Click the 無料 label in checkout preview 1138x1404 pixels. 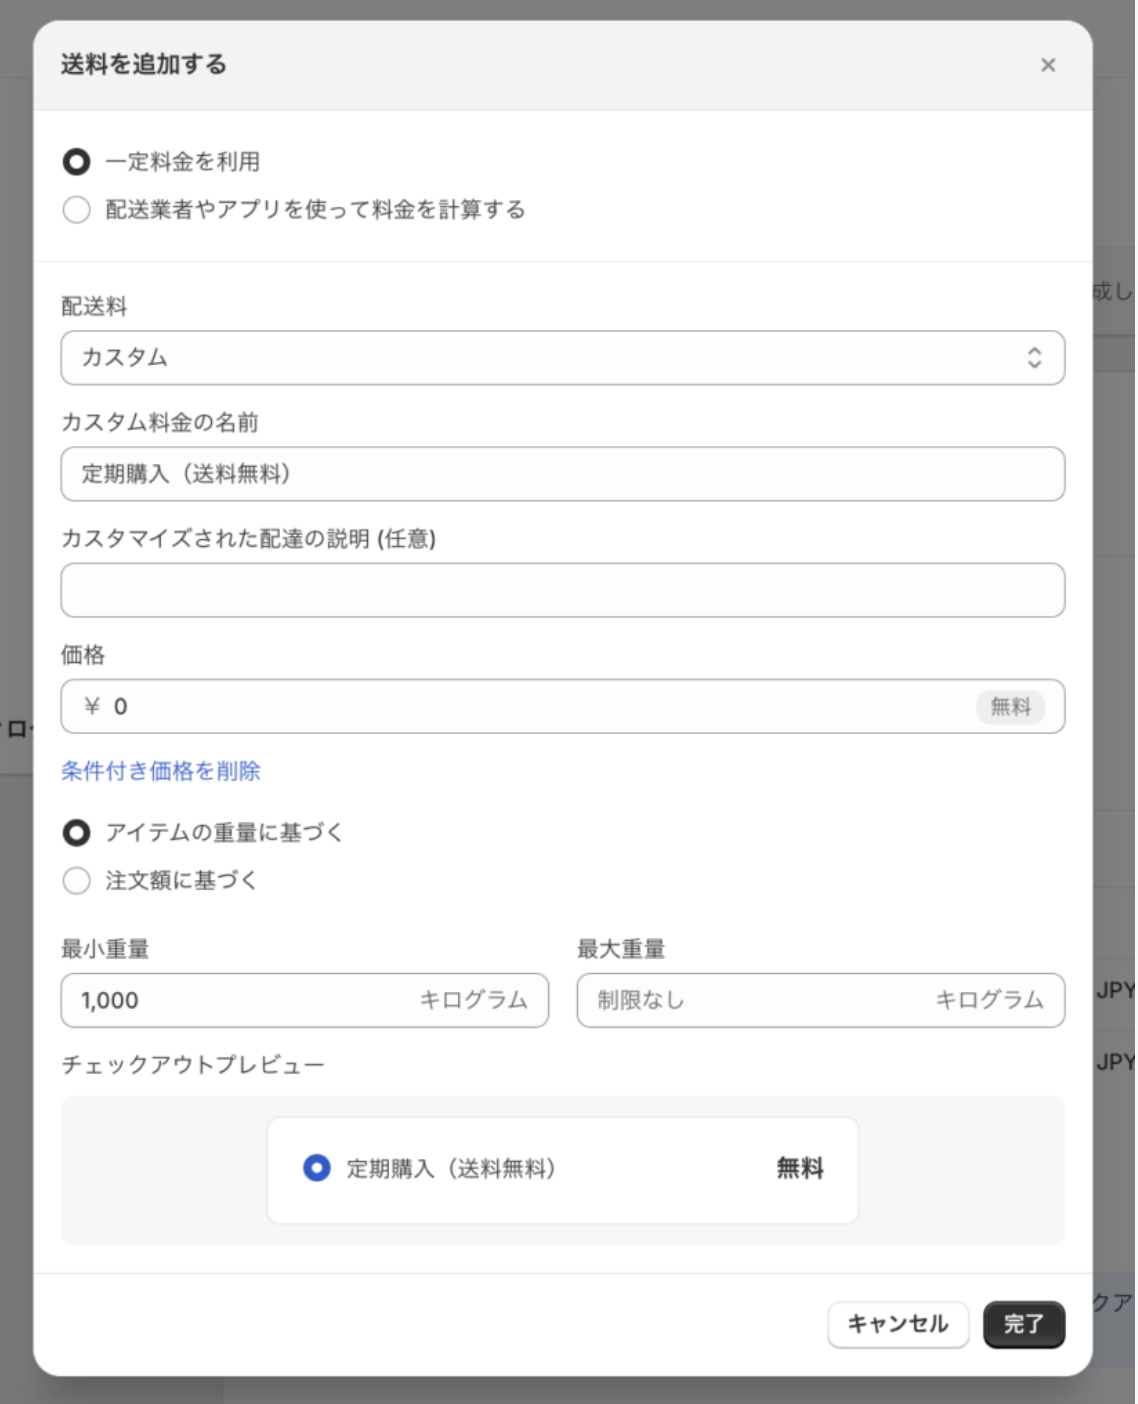tap(800, 1168)
